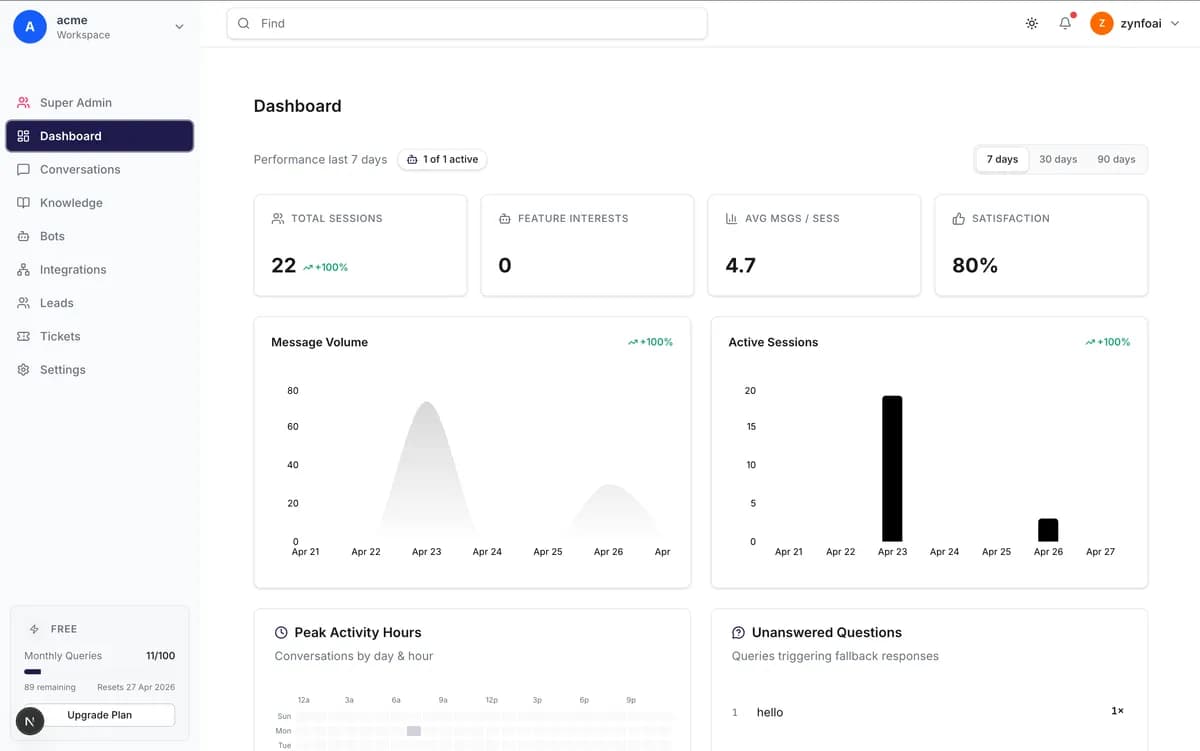The image size is (1200, 751).
Task: Click the Super Admin users icon
Action: [24, 103]
